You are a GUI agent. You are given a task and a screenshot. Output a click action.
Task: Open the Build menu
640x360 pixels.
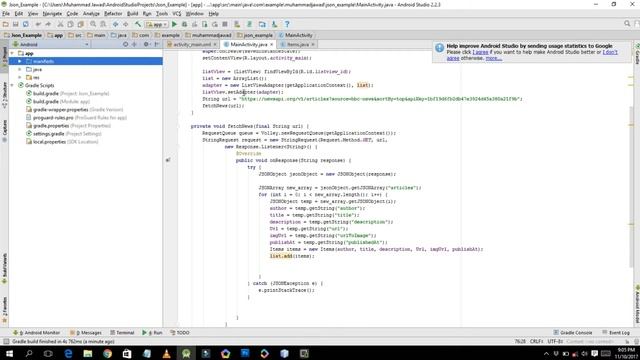coord(132,13)
